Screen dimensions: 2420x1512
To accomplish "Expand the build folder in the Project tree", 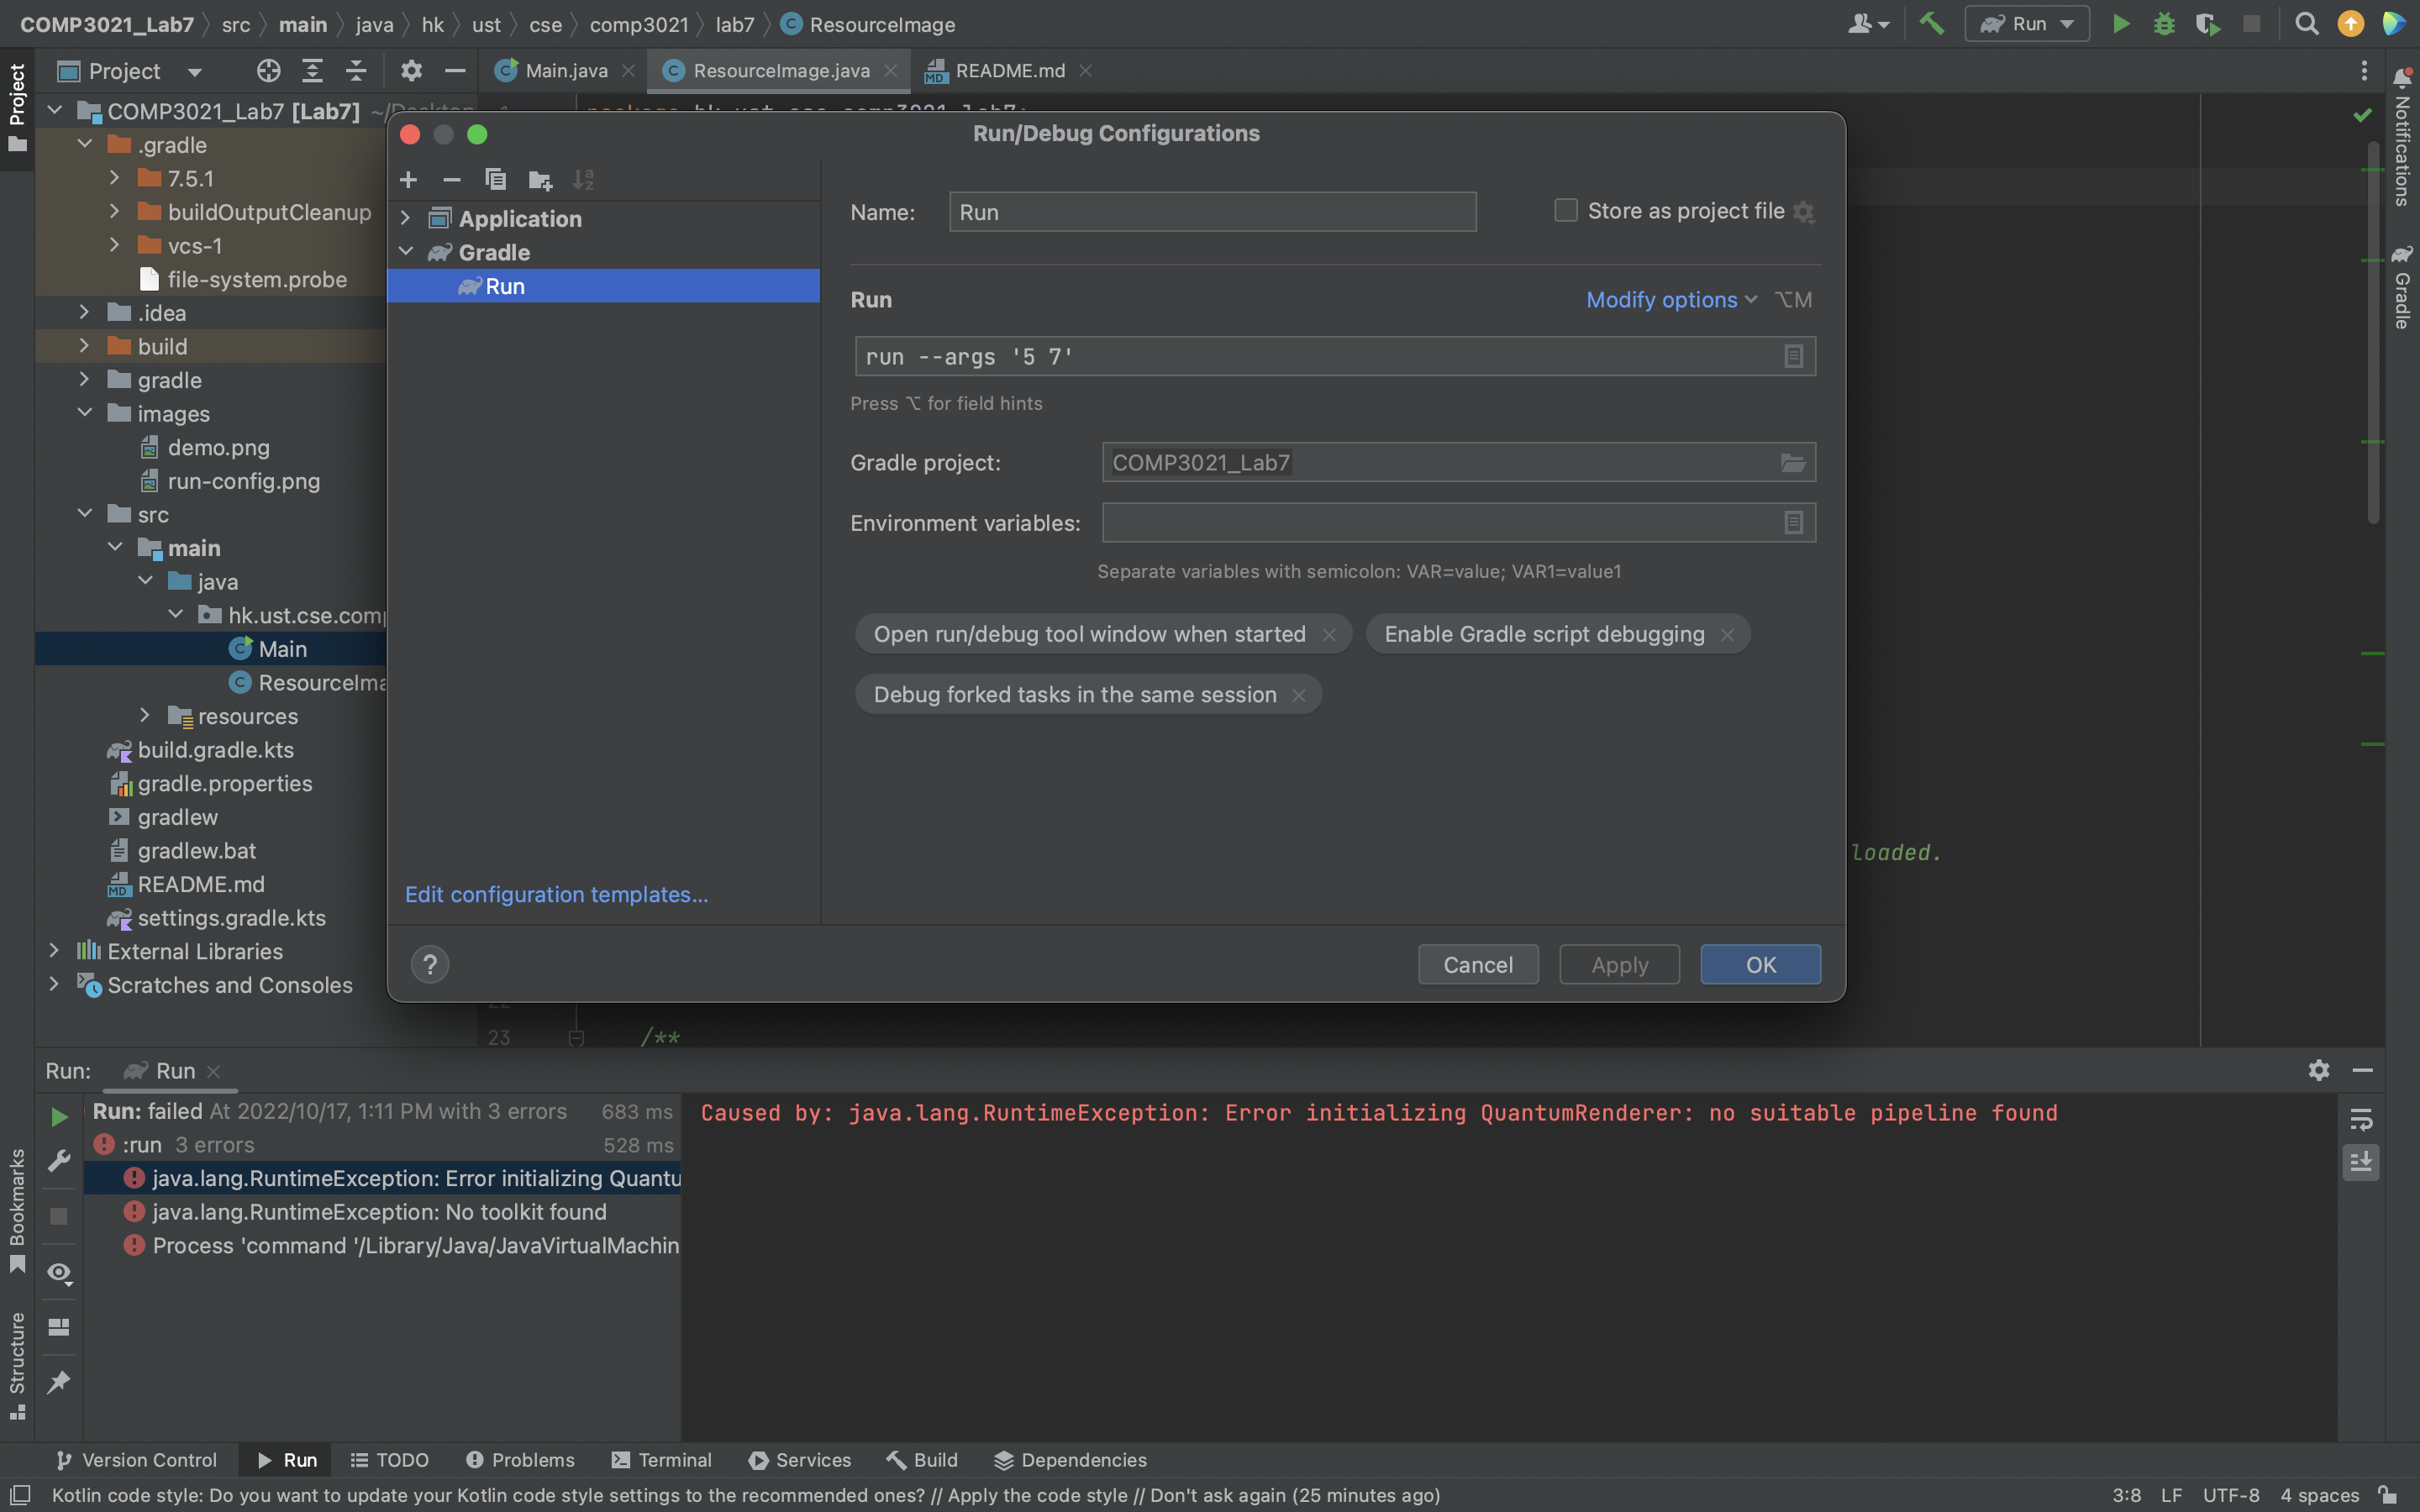I will [84, 346].
